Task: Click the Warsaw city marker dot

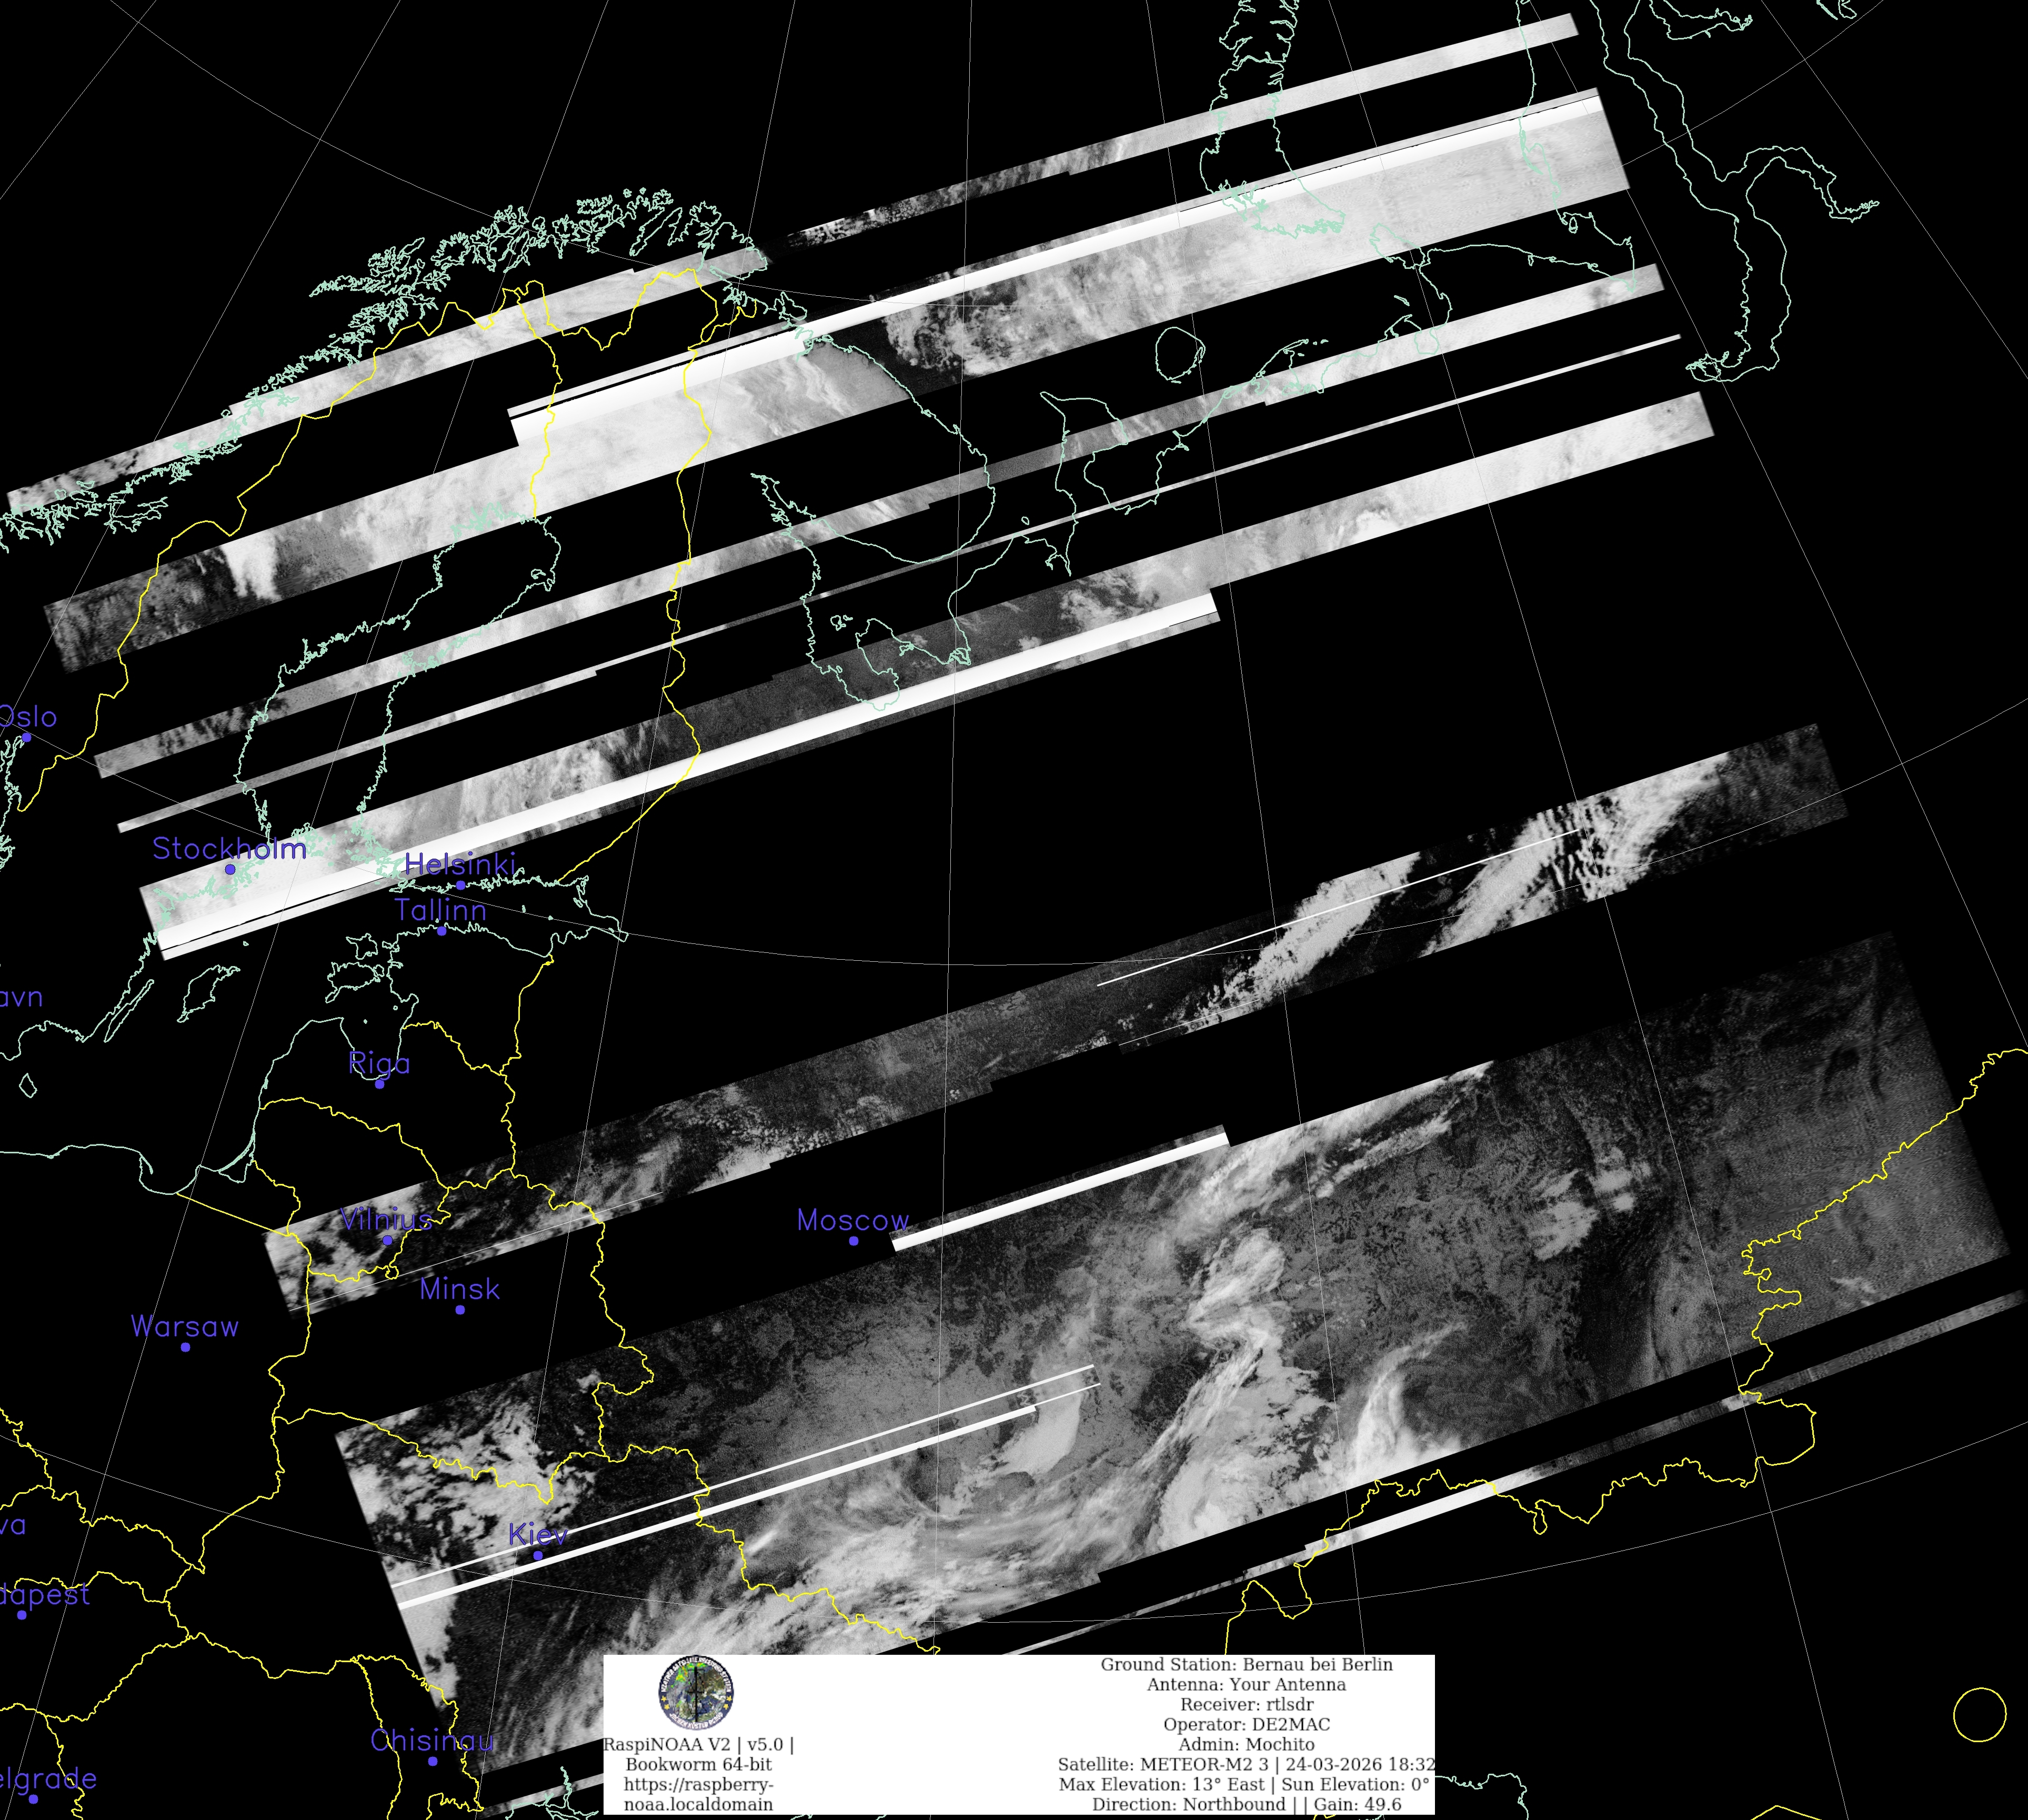Action: 185,1347
